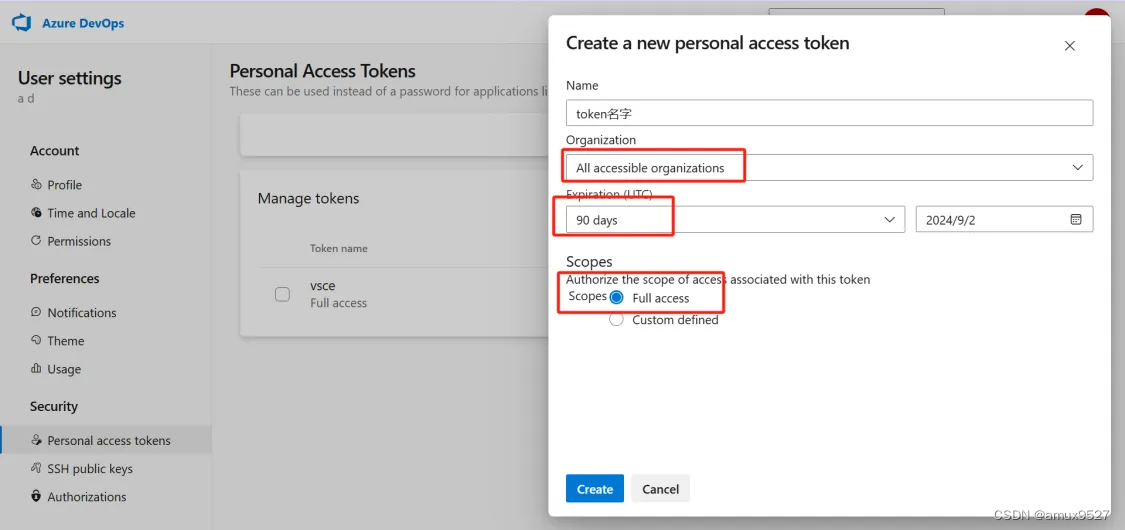Open the 90 days expiration dropdown
1125x530 pixels.
[x=735, y=219]
